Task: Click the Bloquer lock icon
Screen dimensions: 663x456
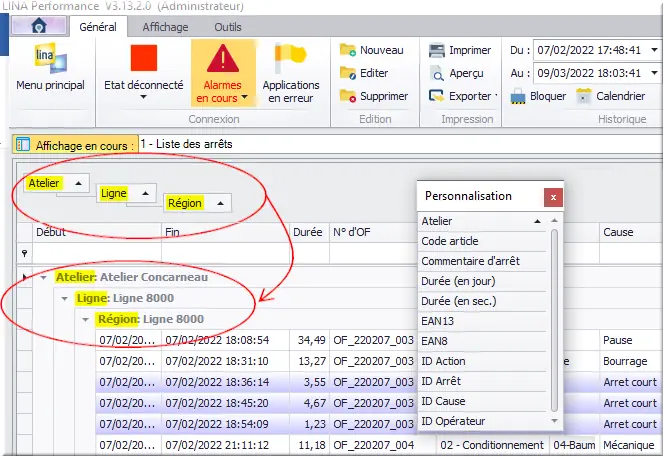Action: pyautogui.click(x=519, y=96)
